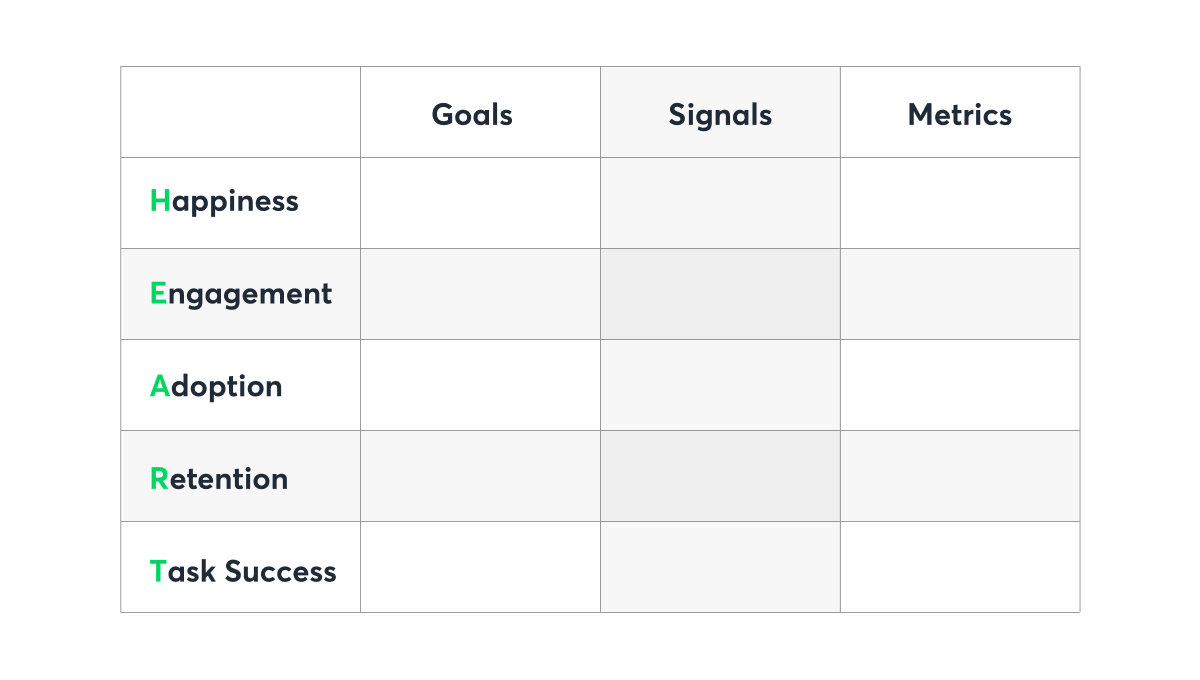Click the Retention row label
Screen dimensions: 1200x680
point(220,478)
